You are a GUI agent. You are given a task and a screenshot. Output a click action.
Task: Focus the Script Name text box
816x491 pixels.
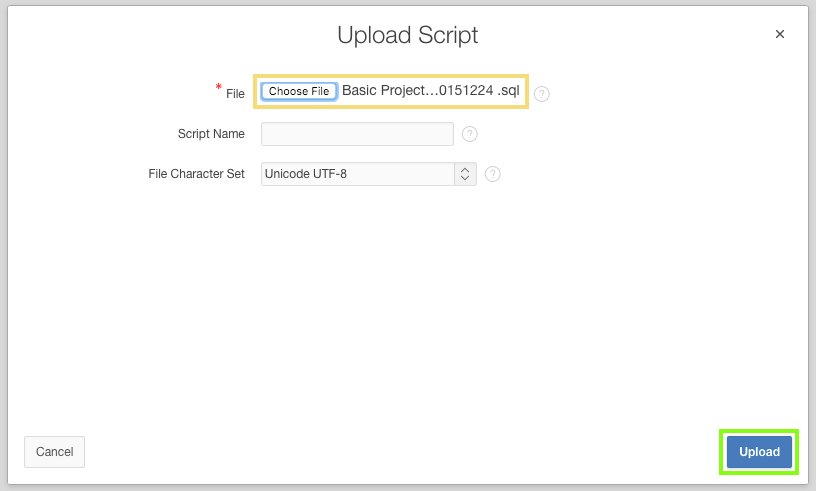357,134
